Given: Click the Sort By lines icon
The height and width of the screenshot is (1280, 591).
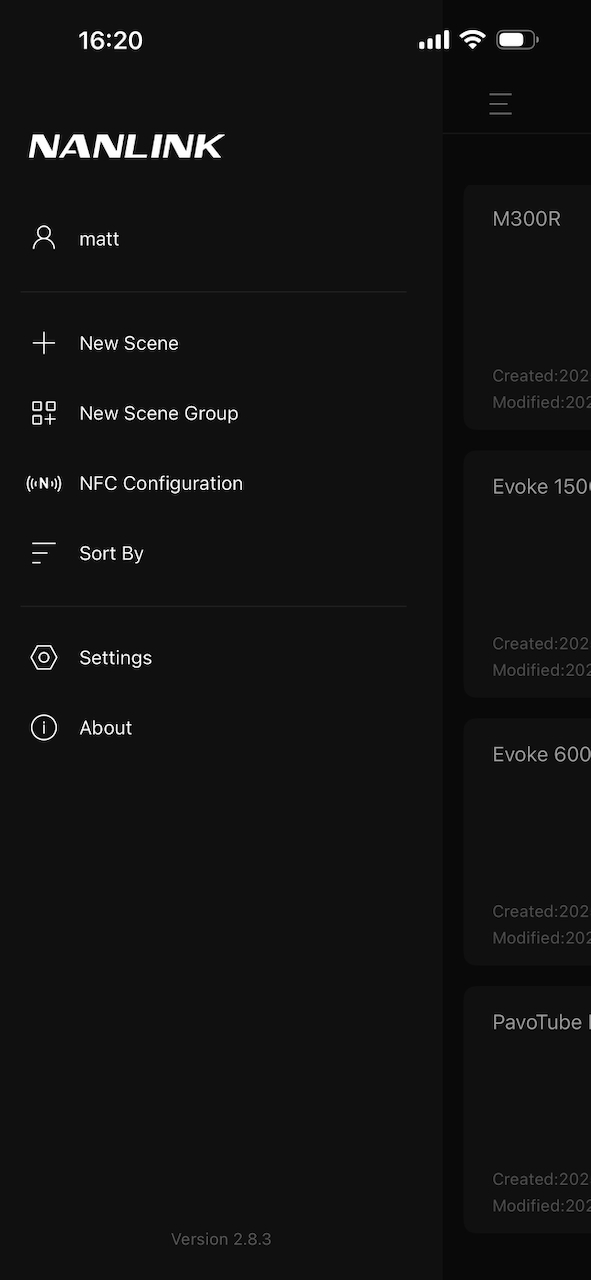Looking at the screenshot, I should (41, 552).
